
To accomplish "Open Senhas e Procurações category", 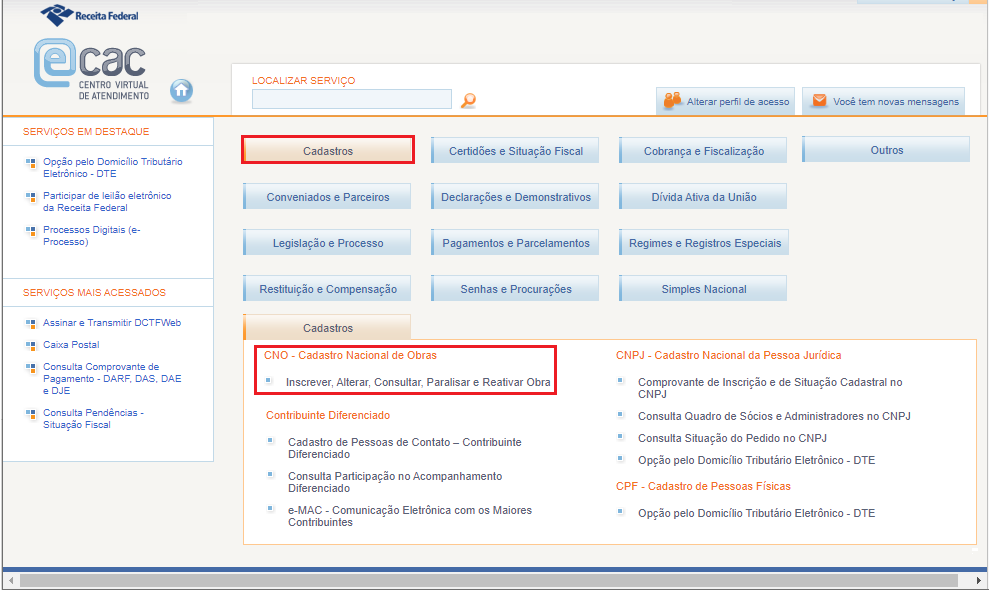I will 515,289.
